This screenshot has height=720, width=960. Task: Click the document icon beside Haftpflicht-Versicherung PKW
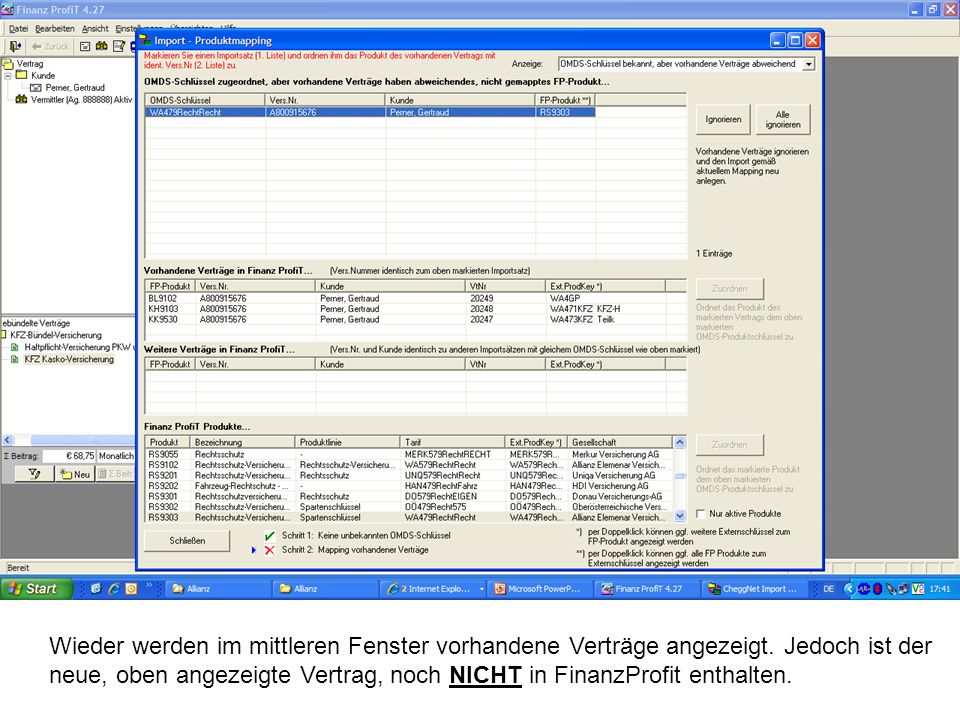click(15, 347)
